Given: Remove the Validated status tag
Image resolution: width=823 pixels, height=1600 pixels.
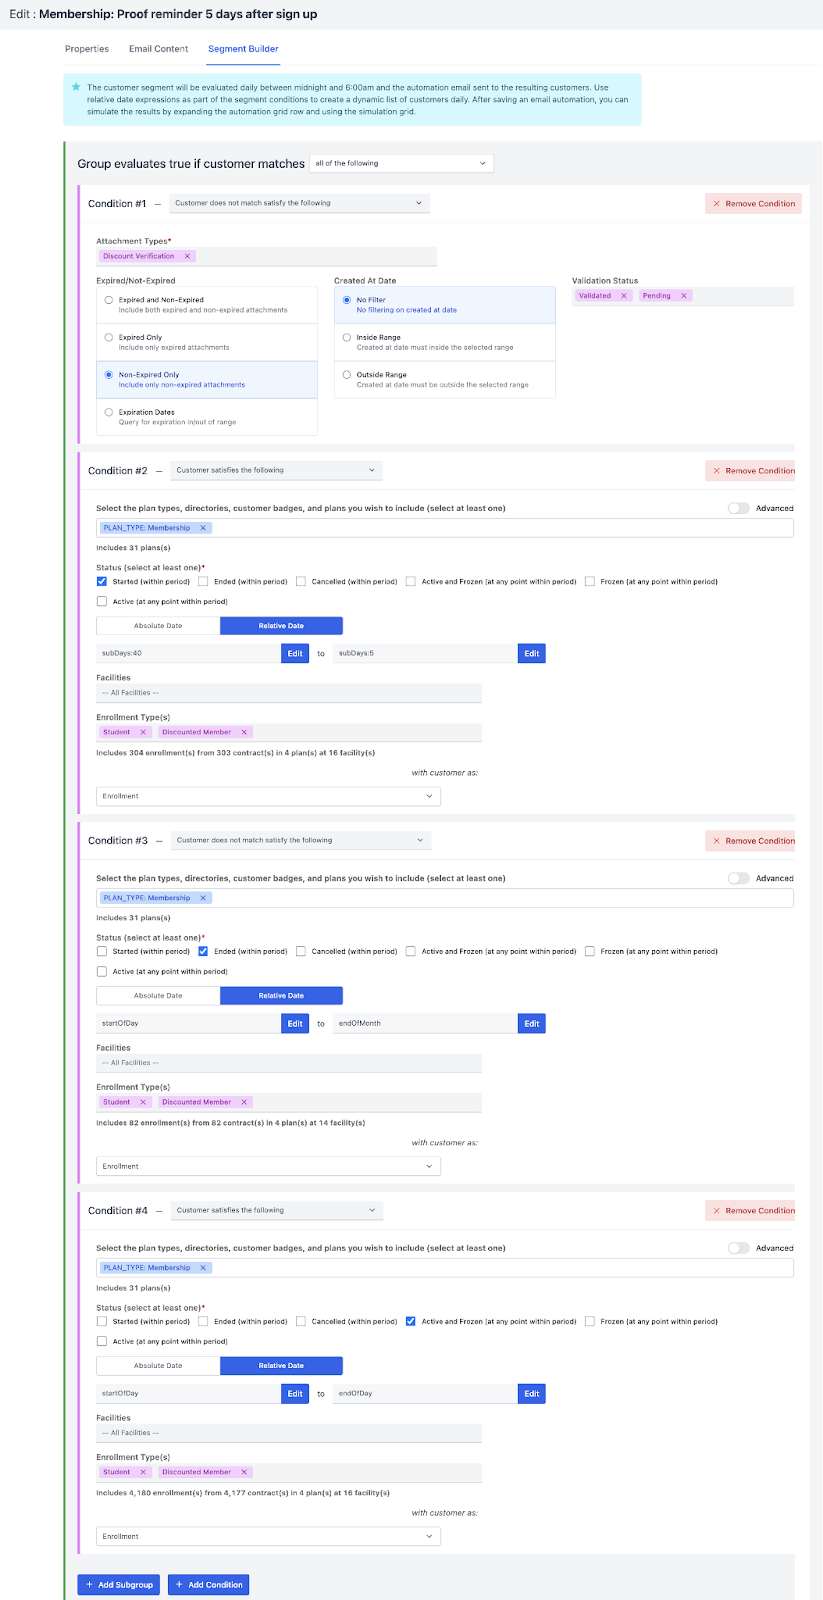Looking at the screenshot, I should 624,296.
